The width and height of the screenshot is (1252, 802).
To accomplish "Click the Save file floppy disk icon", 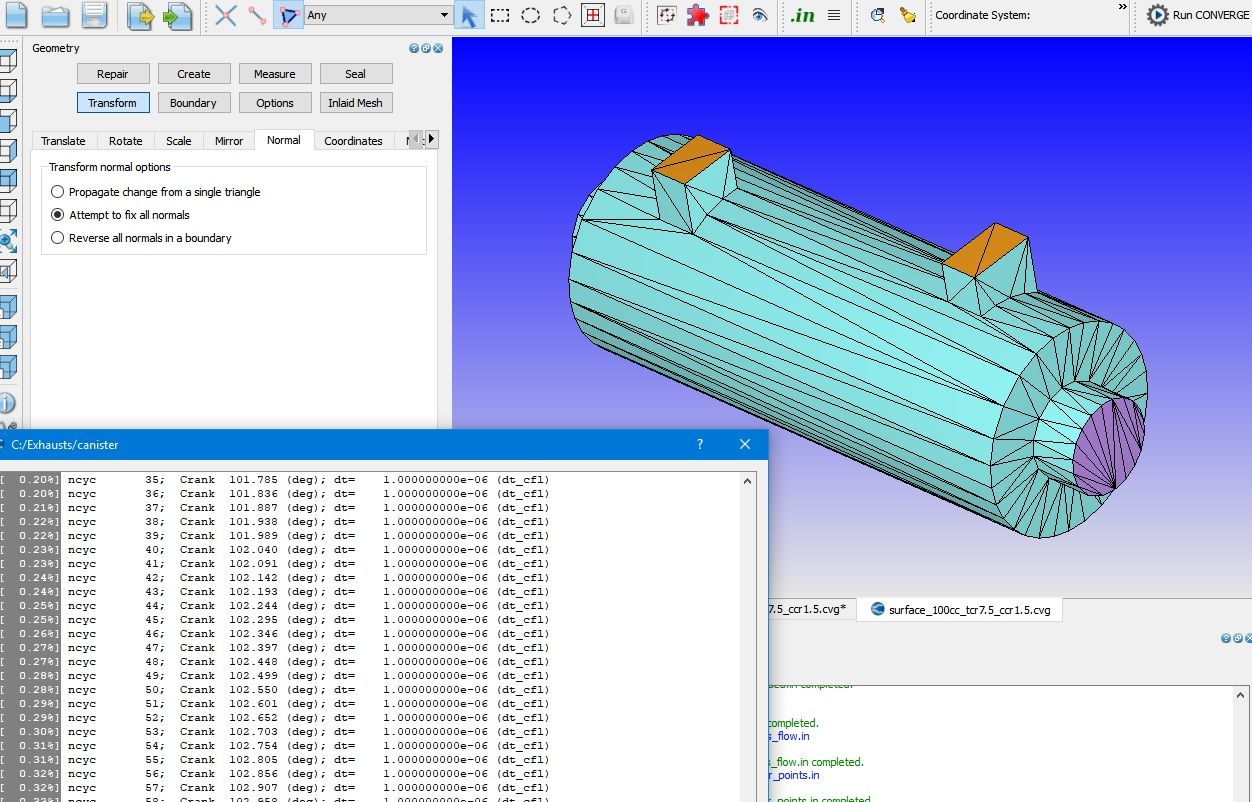I will click(94, 15).
